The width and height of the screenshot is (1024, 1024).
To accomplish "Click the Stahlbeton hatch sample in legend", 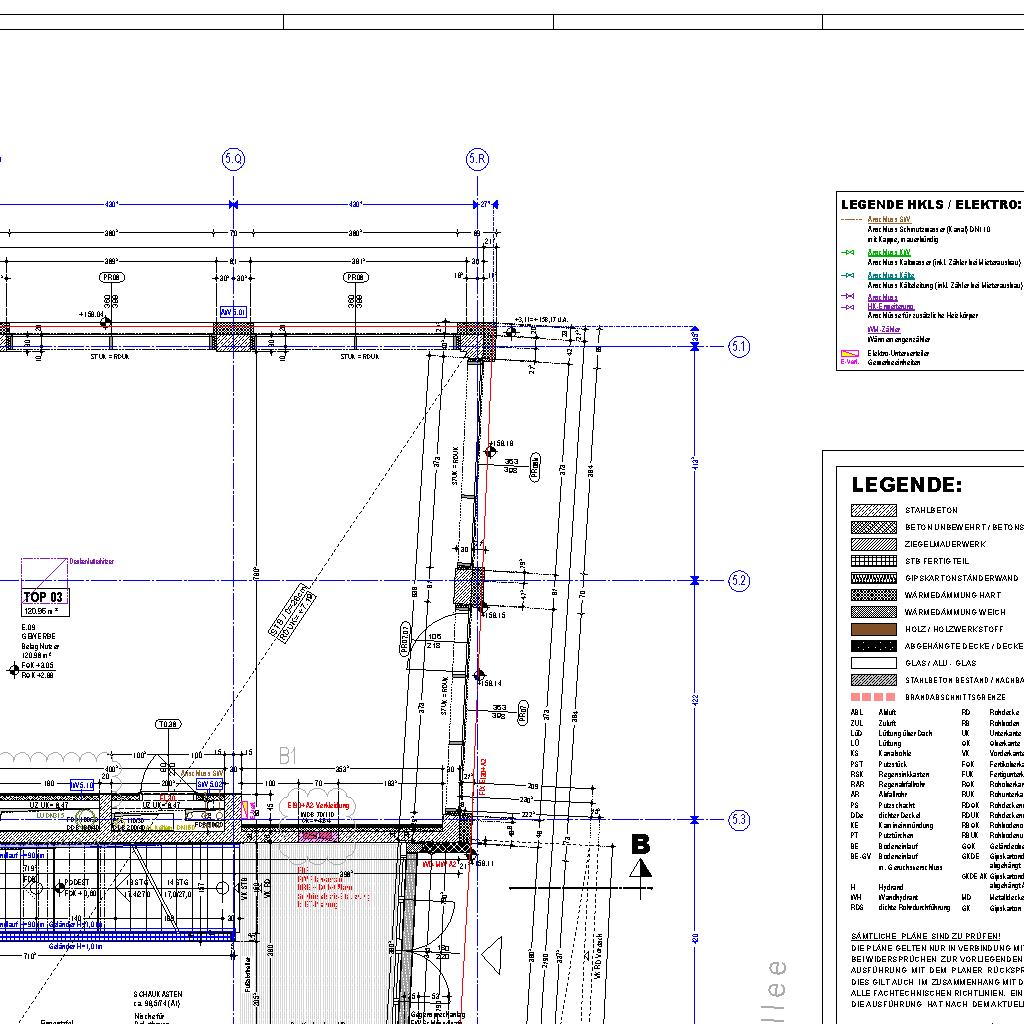I will coord(873,510).
